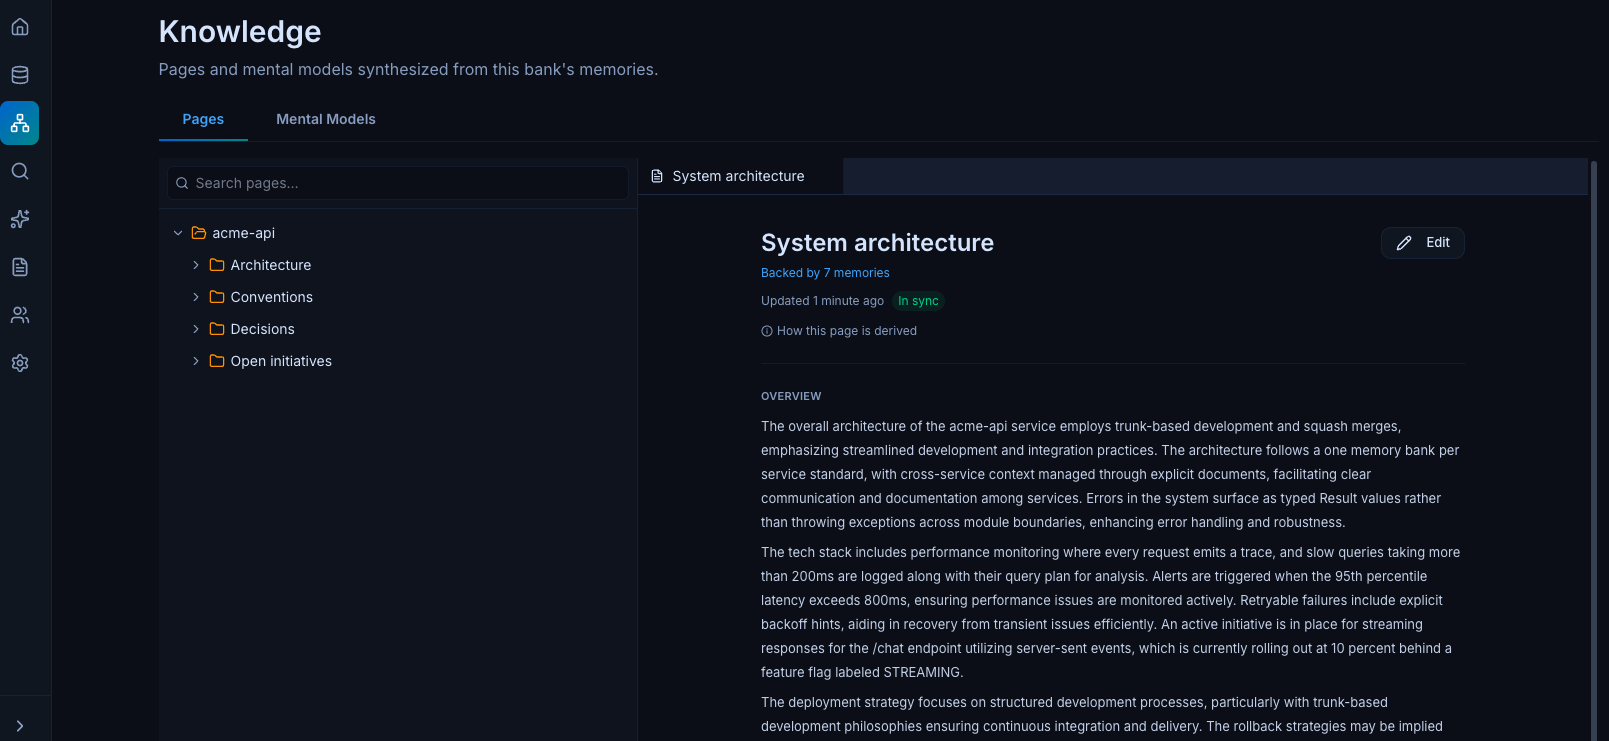The height and width of the screenshot is (741, 1609).
Task: Open the sparkles icon in the sidebar
Action: (x=20, y=219)
